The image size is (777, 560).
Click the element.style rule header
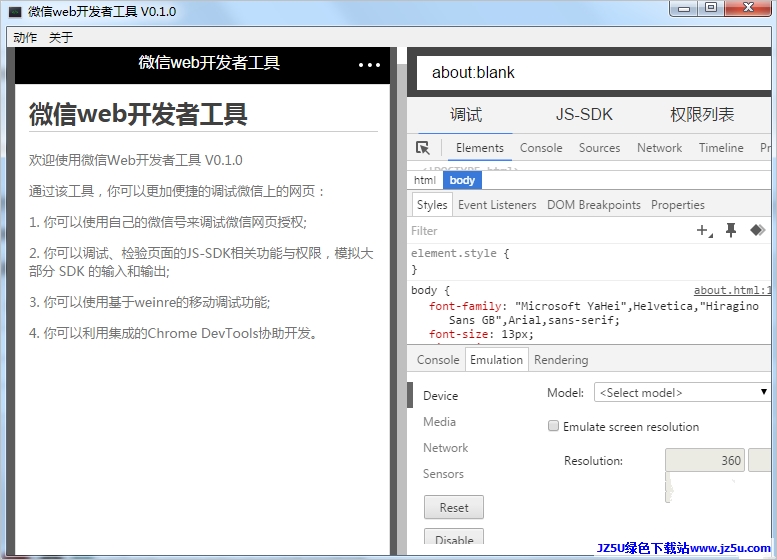pos(459,253)
